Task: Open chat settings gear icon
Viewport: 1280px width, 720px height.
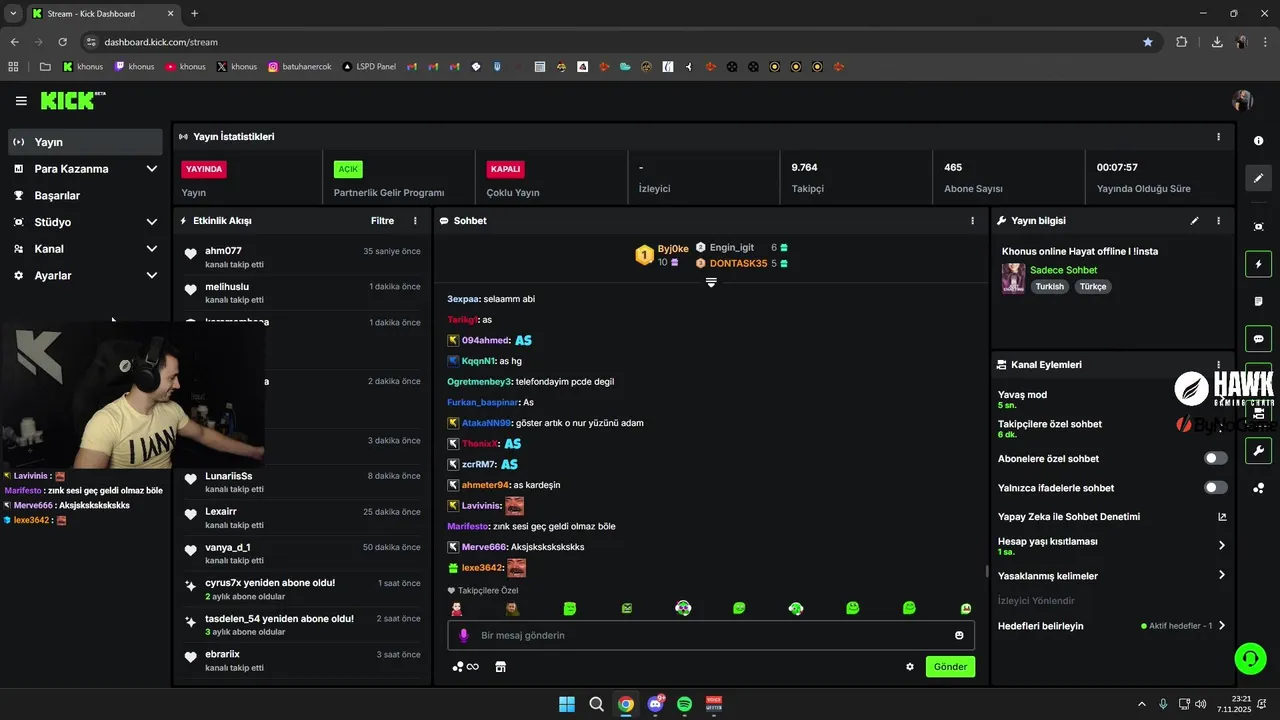Action: click(910, 667)
